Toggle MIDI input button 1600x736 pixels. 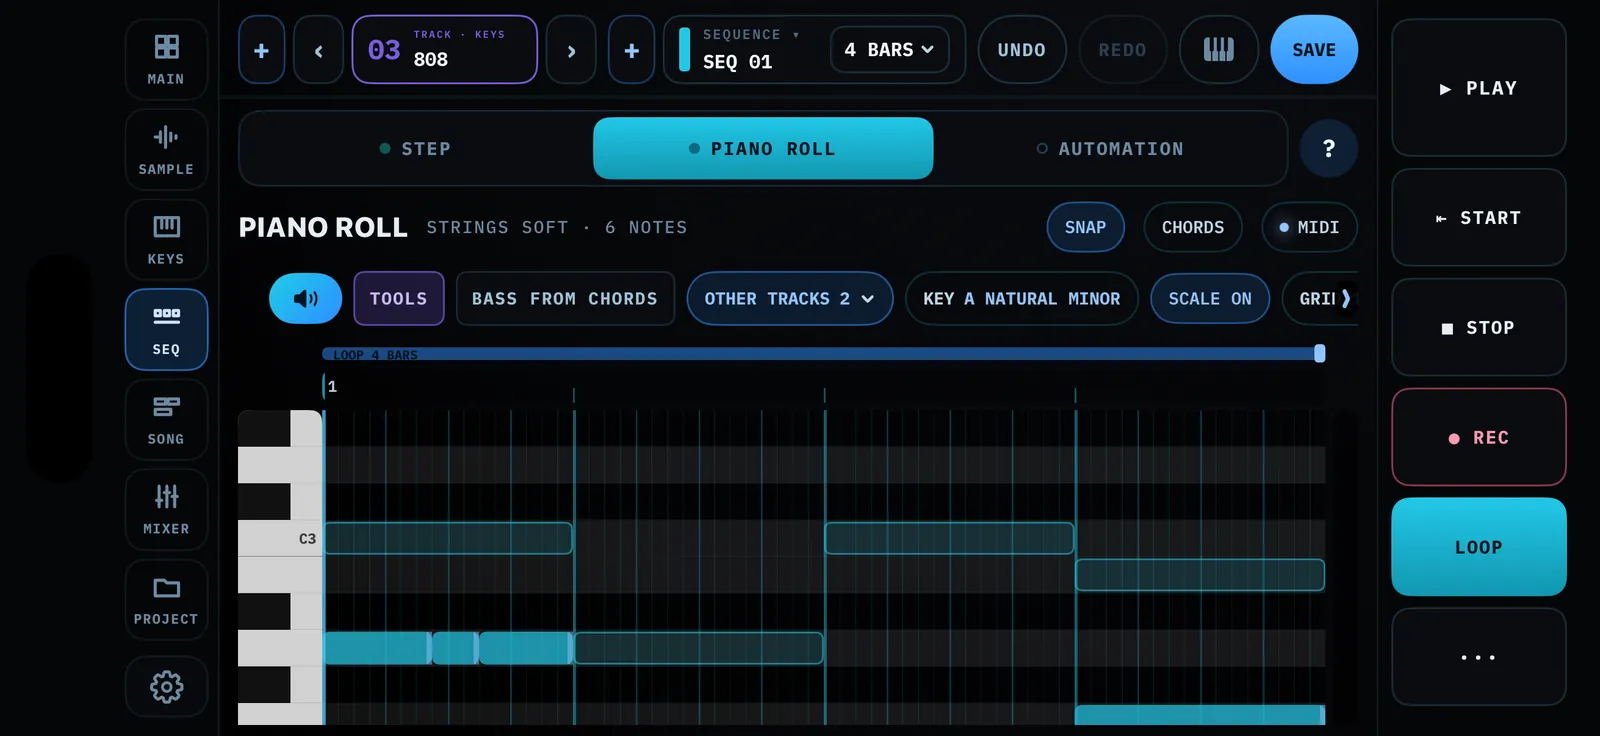[x=1309, y=227]
